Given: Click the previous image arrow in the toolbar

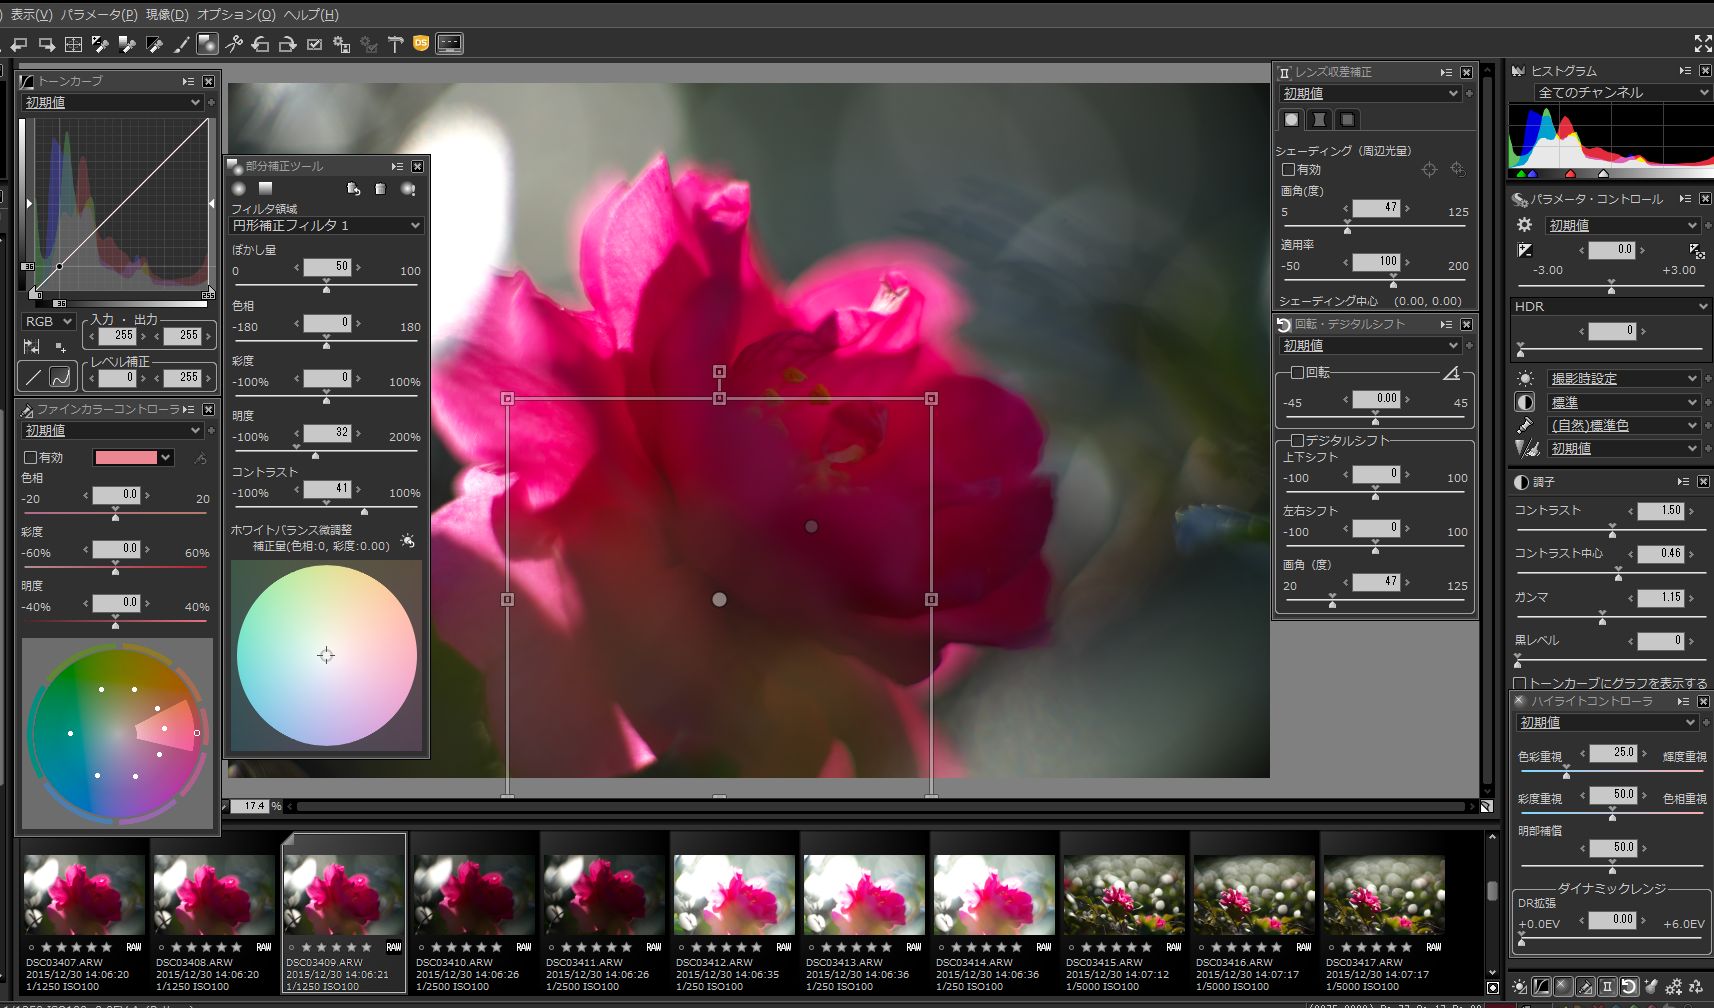Looking at the screenshot, I should click(x=19, y=44).
